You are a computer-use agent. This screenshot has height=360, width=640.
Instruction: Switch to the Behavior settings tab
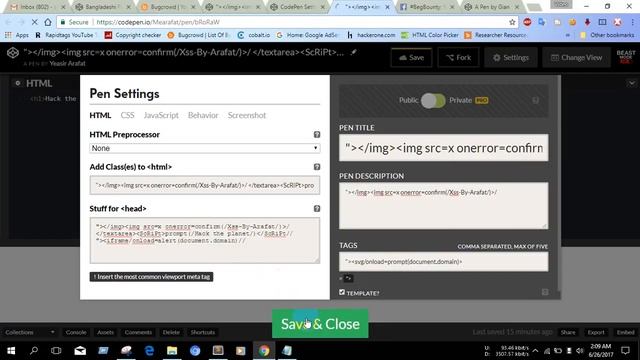tap(203, 116)
